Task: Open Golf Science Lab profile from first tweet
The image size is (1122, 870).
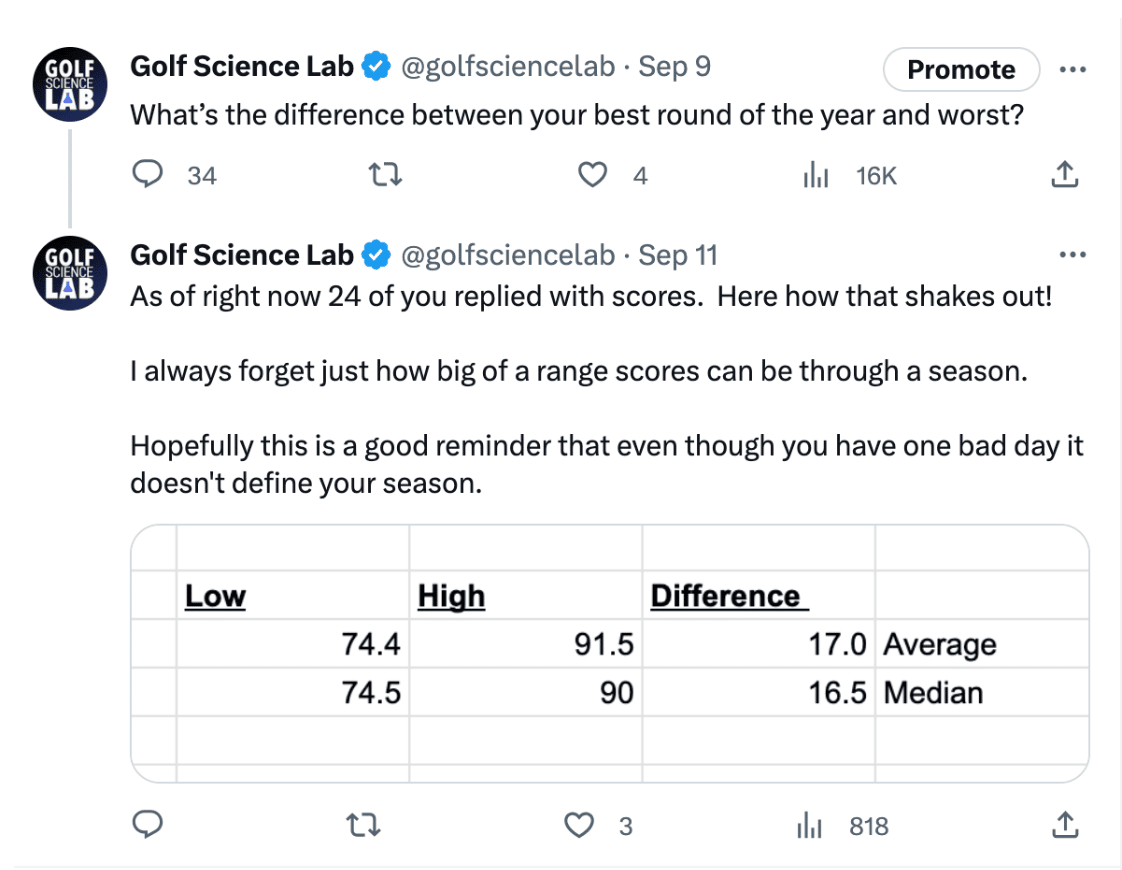Action: 242,67
